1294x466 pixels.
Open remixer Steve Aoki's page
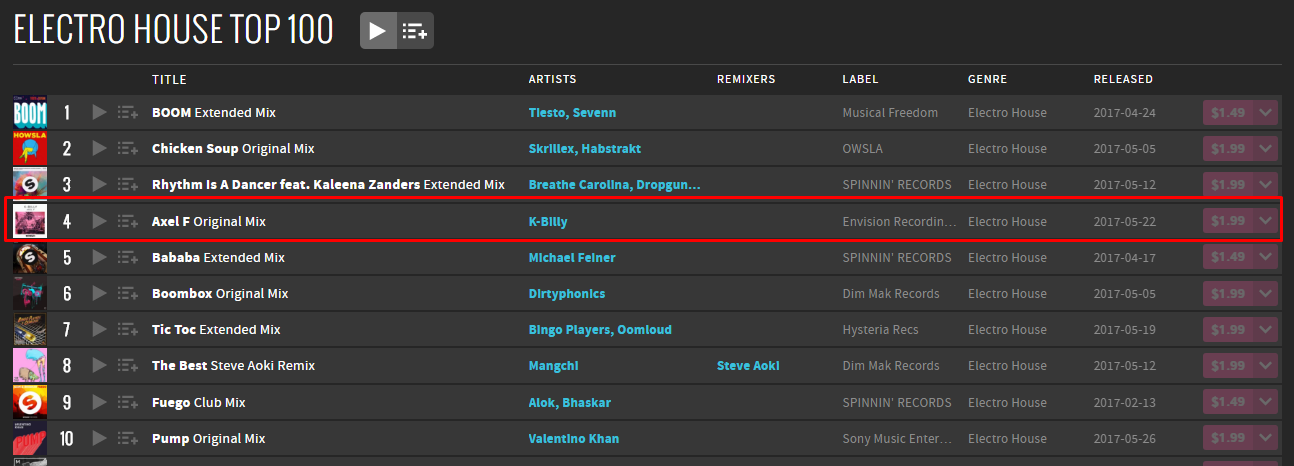click(748, 365)
